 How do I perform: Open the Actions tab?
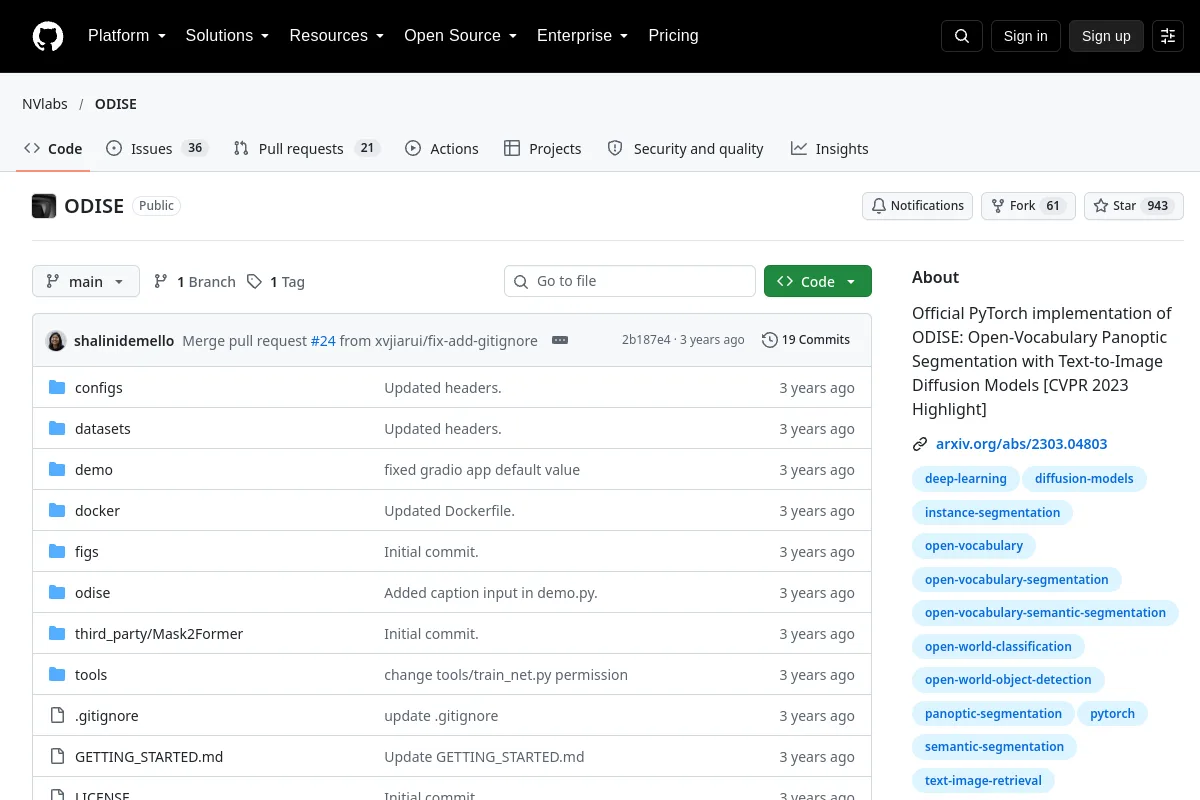(x=442, y=149)
